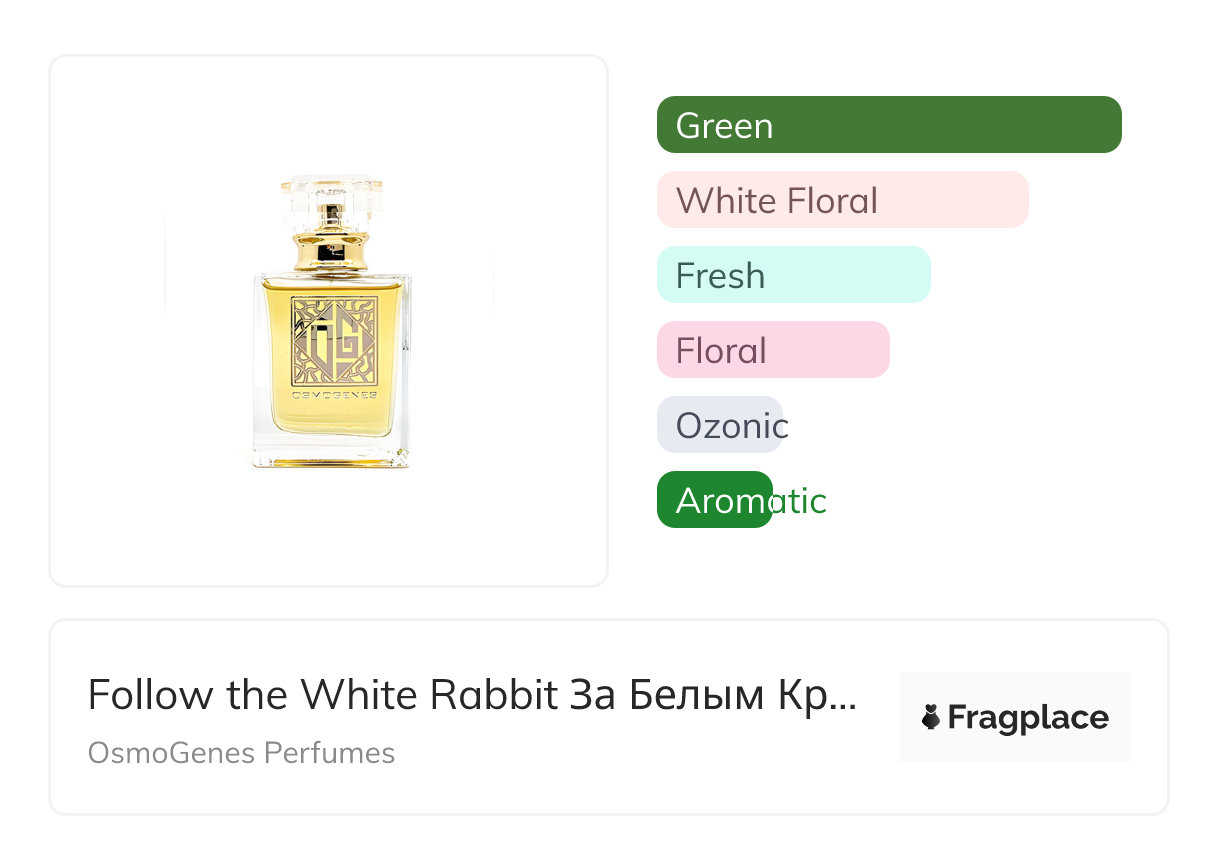The width and height of the screenshot is (1218, 864).
Task: Open the perfume bottle product image
Action: tap(330, 320)
